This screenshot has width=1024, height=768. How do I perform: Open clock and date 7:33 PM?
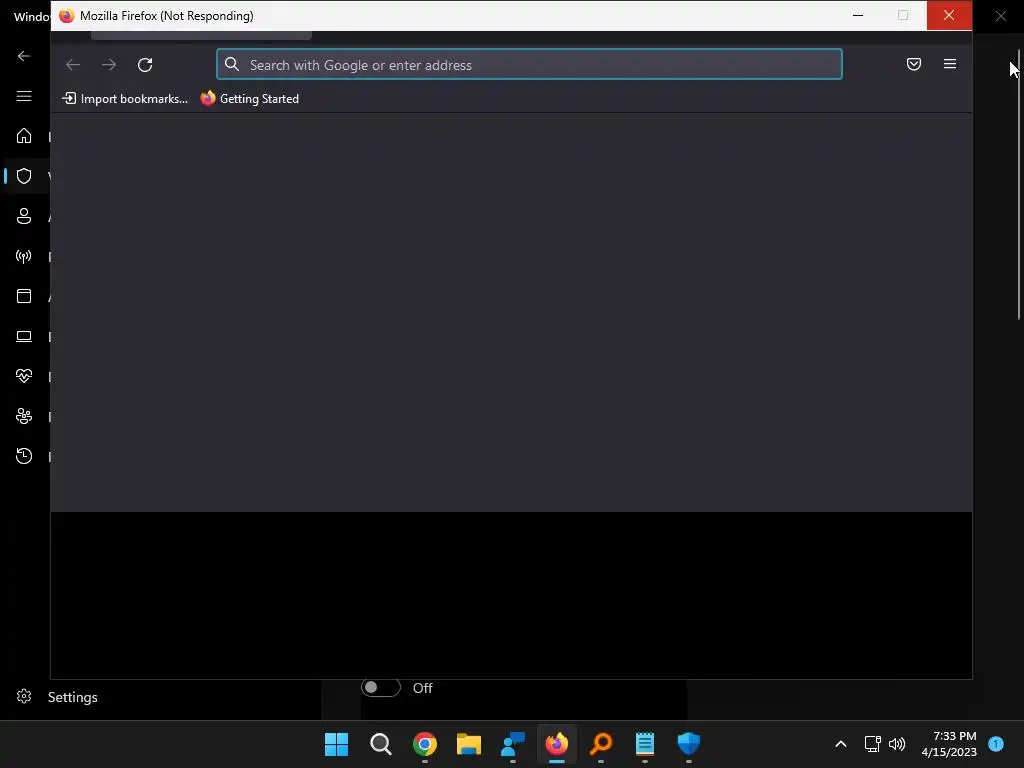pyautogui.click(x=949, y=744)
